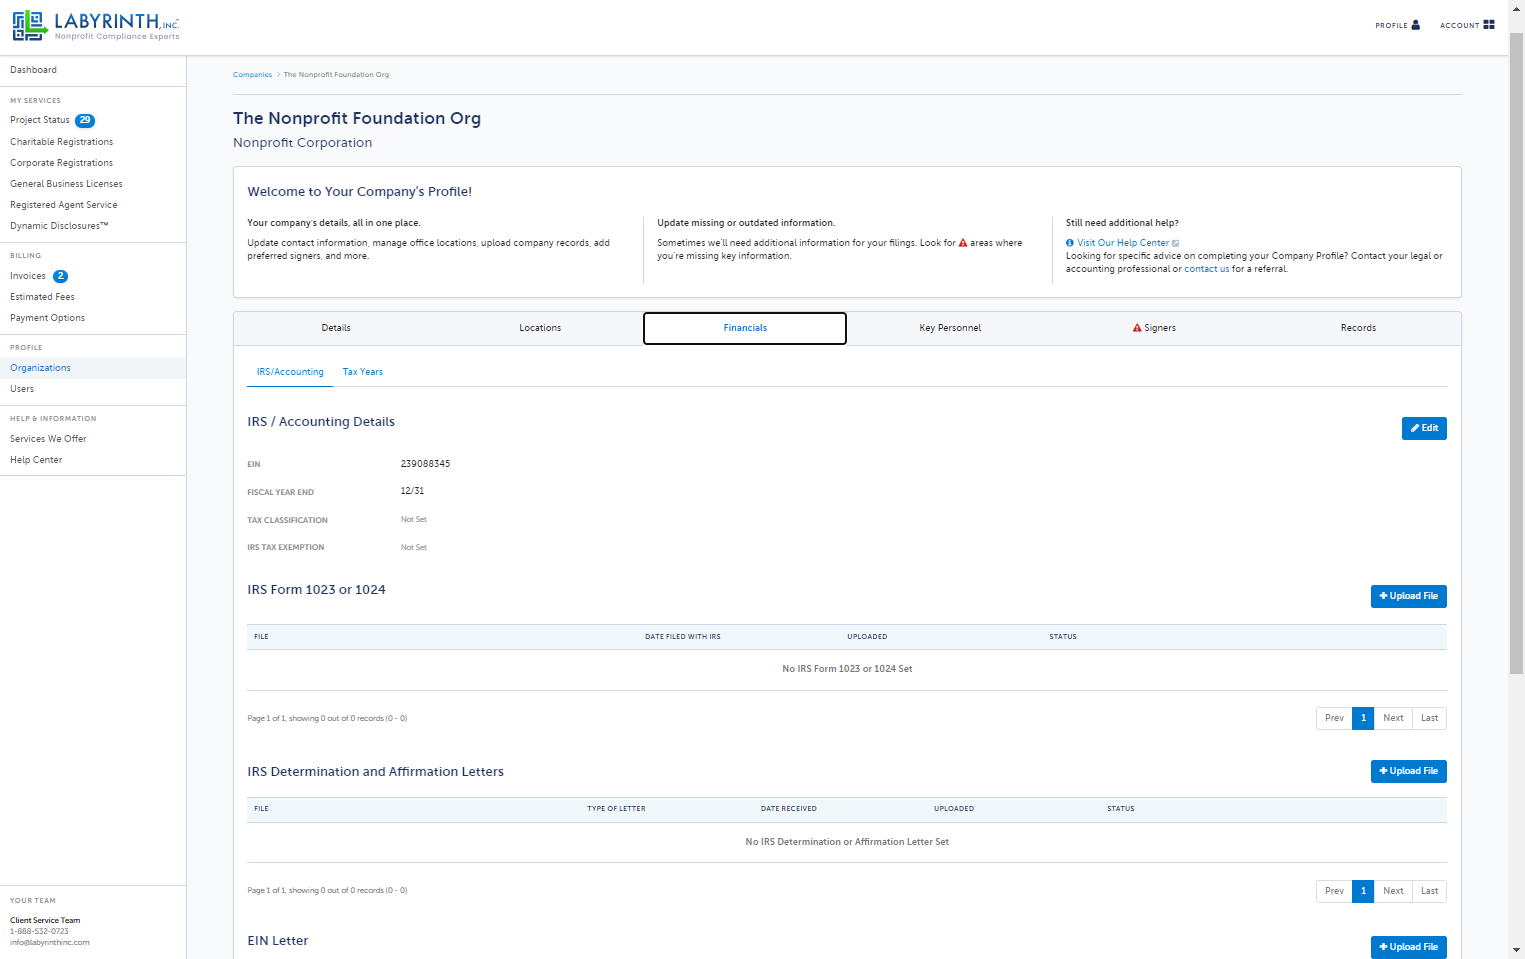Screen dimensions: 1525x959
Task: Click Next in IRS Form 1023 pagination
Action: 1393,718
